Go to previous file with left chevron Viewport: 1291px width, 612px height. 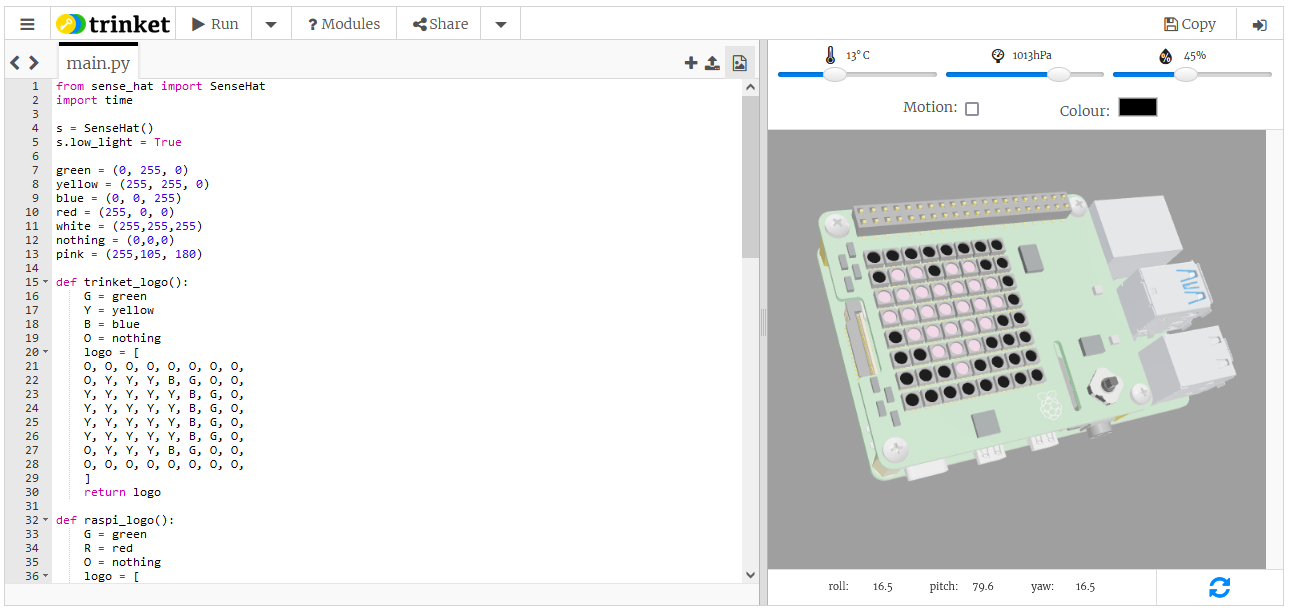click(15, 63)
